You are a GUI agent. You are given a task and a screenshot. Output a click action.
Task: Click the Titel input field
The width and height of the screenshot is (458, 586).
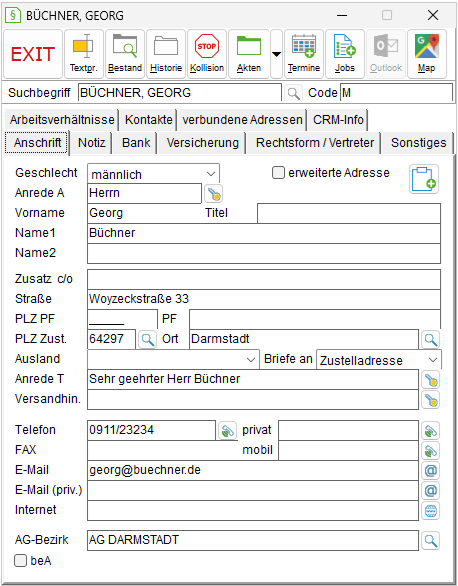349,213
